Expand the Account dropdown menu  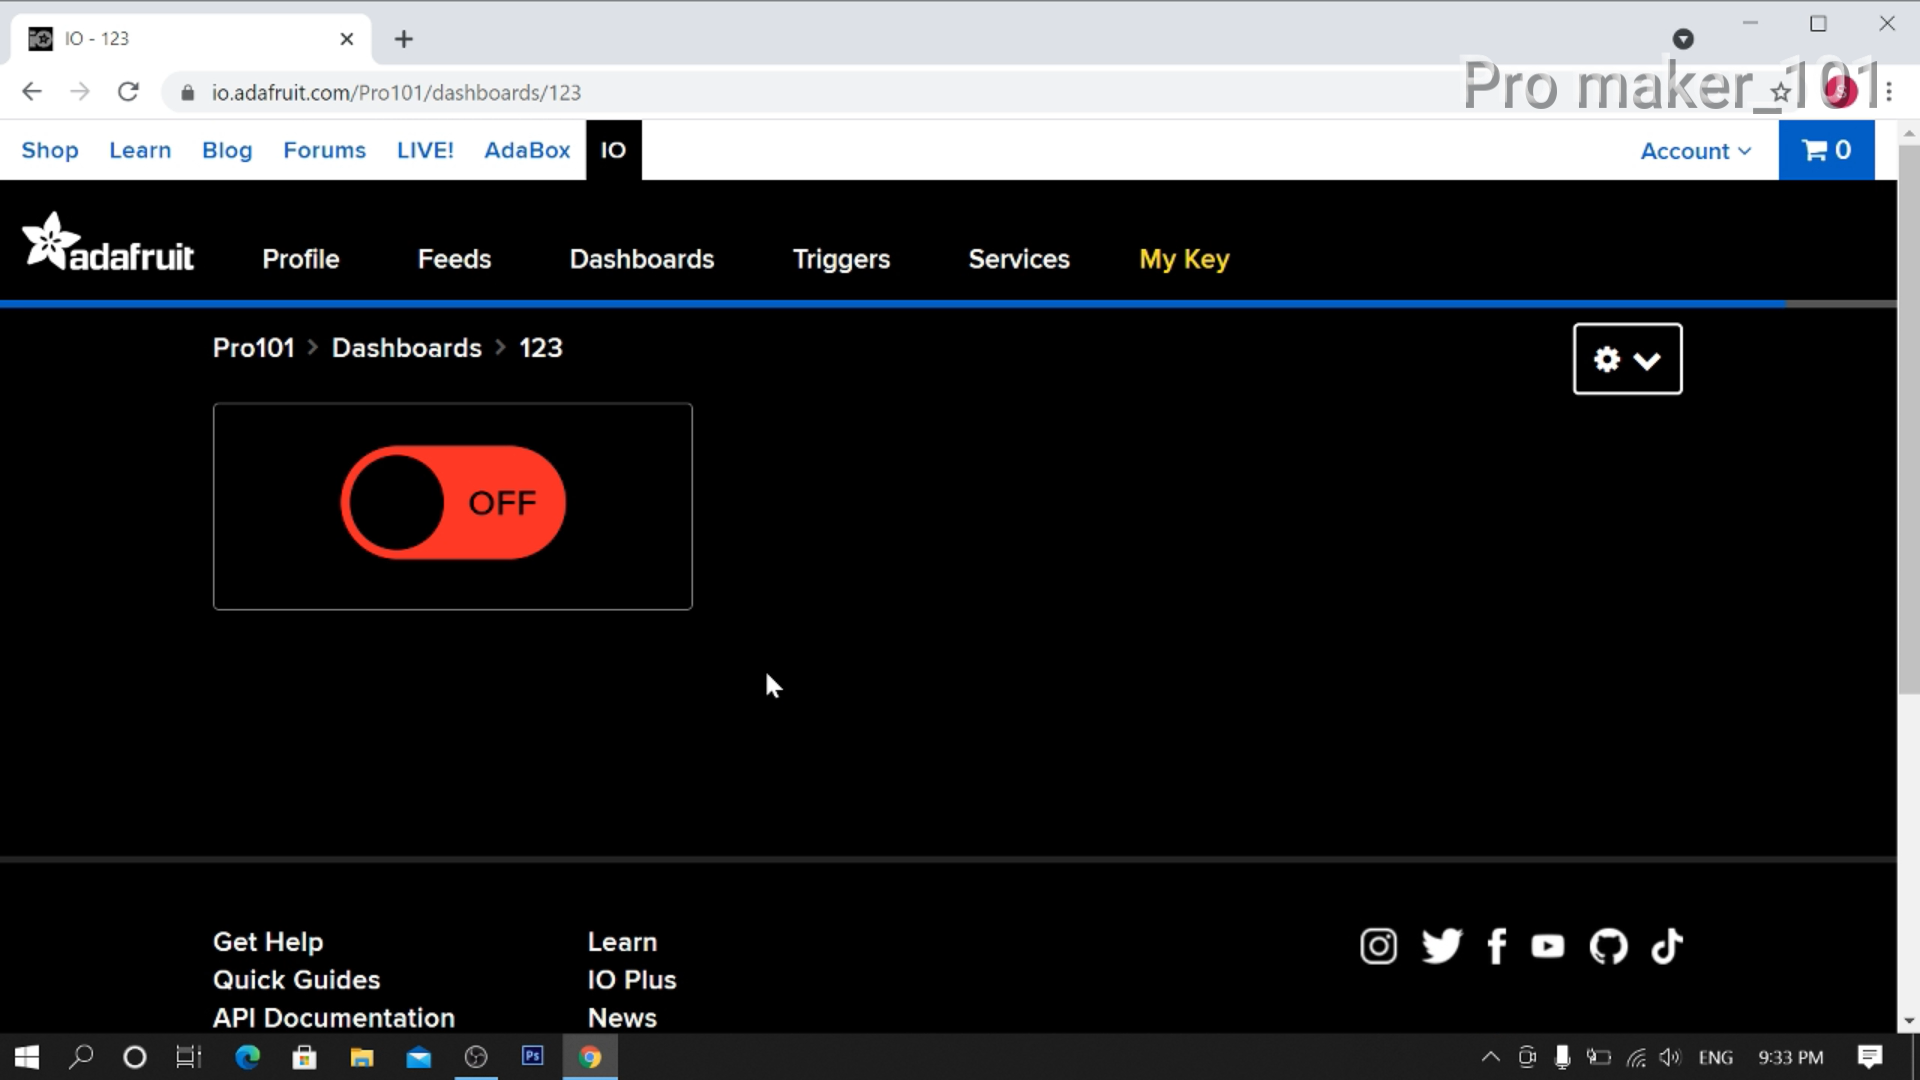coord(1695,150)
